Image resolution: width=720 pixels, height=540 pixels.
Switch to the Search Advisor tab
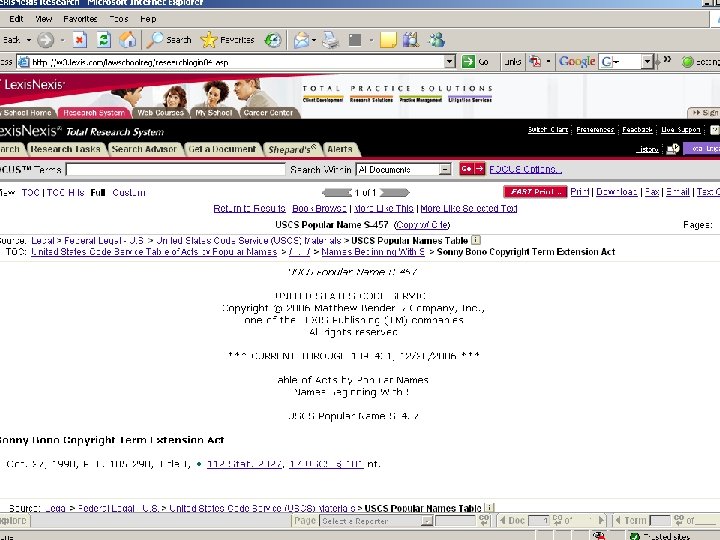(144, 149)
